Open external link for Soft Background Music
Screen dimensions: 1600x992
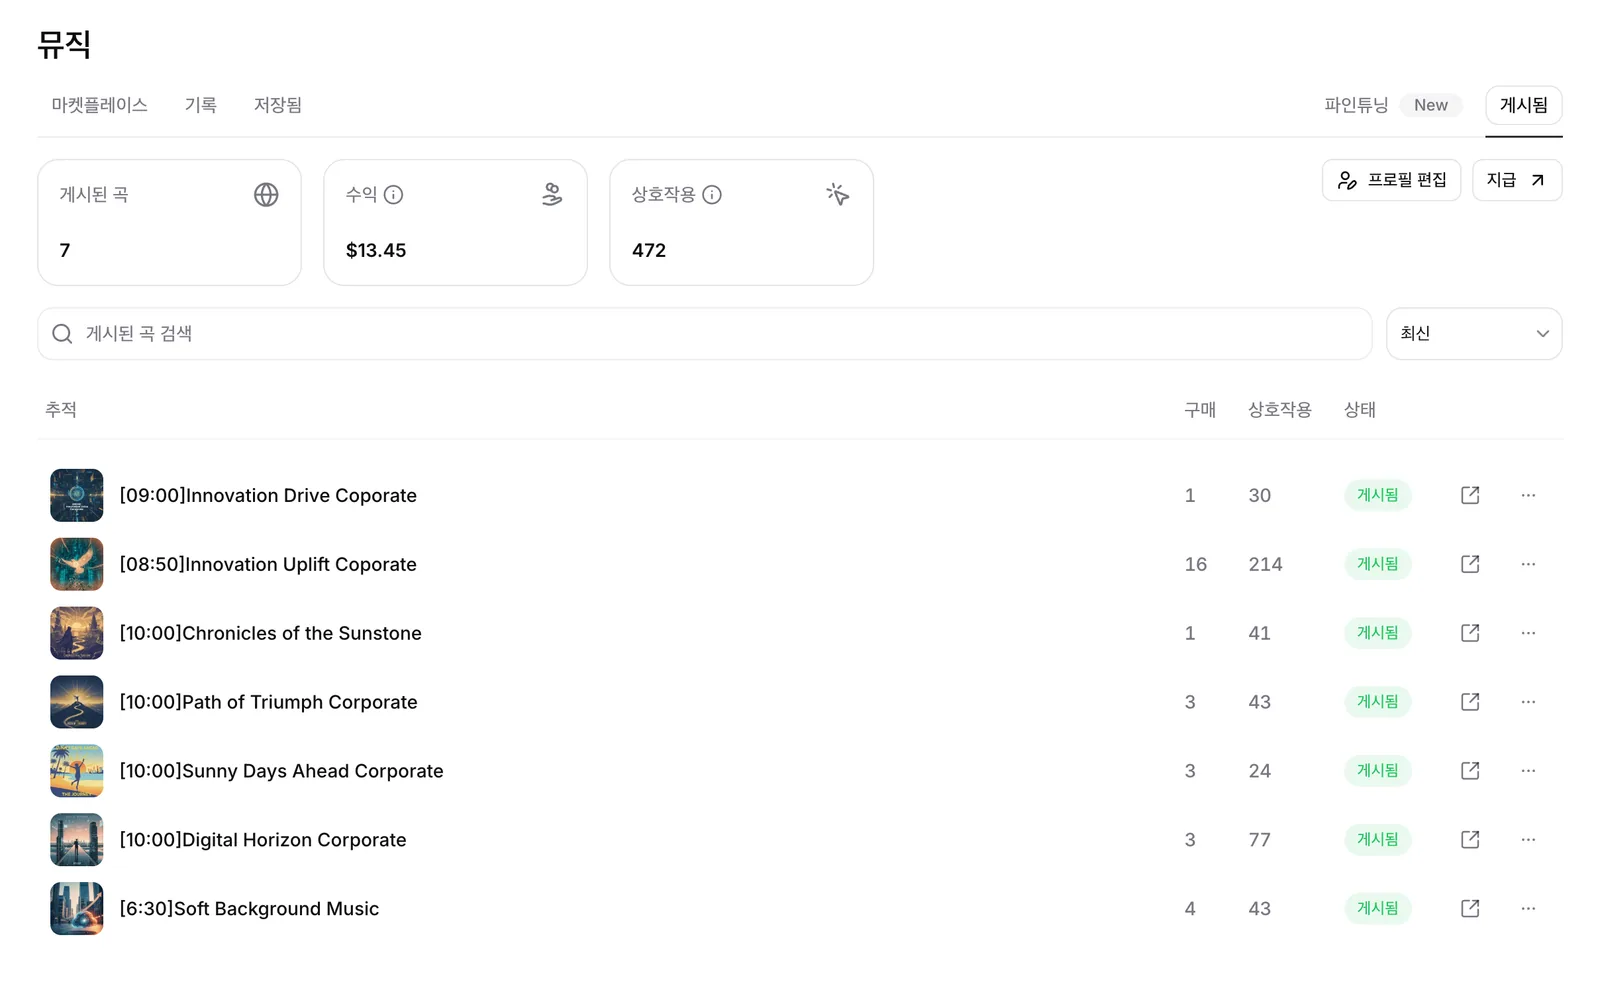pyautogui.click(x=1469, y=908)
